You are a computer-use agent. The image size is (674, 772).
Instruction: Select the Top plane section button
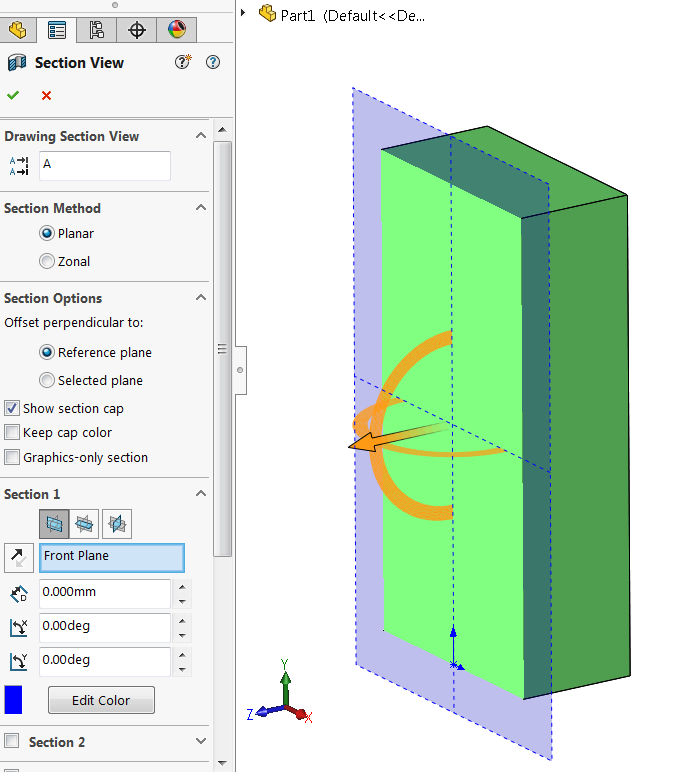(x=85, y=524)
